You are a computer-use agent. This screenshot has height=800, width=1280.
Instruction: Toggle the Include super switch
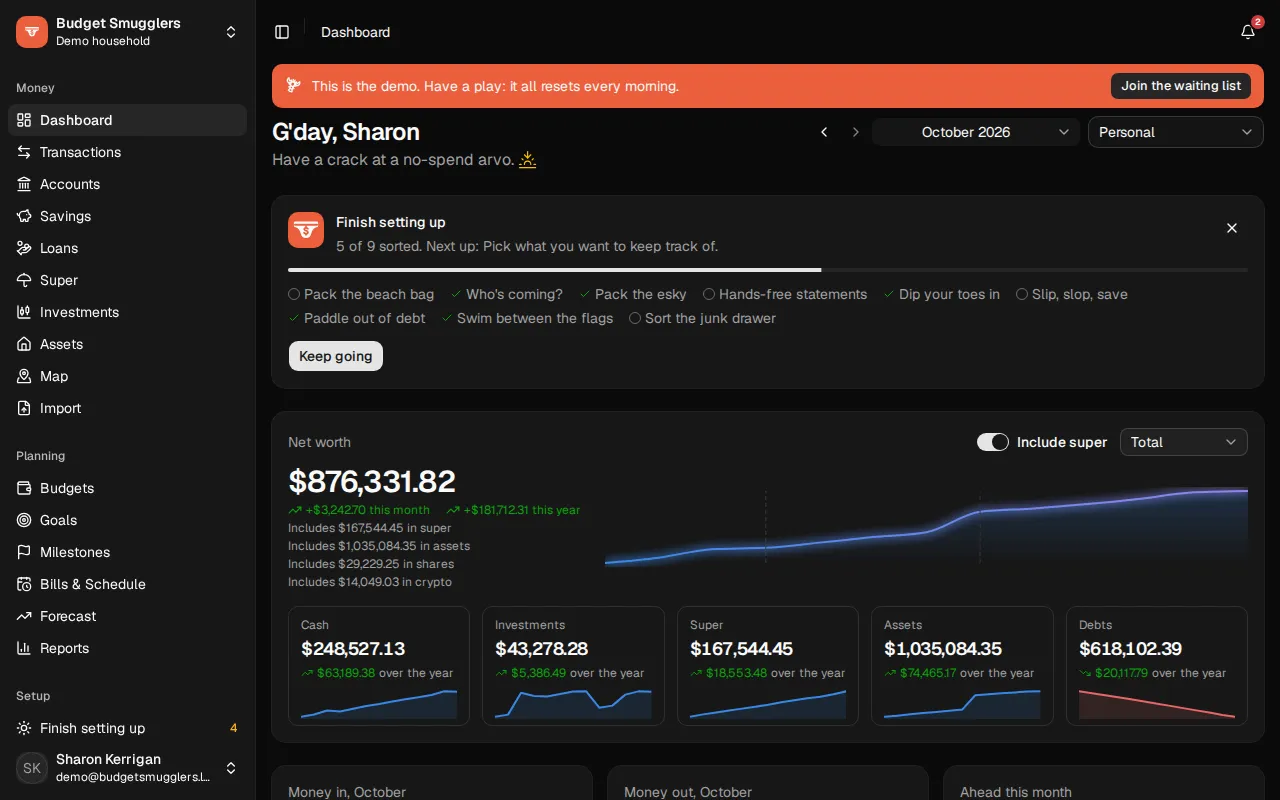993,442
